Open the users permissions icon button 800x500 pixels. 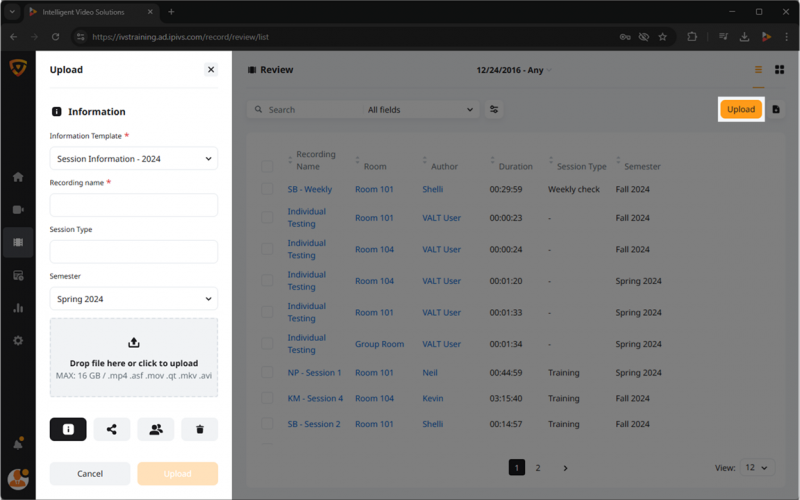pyautogui.click(x=156, y=430)
